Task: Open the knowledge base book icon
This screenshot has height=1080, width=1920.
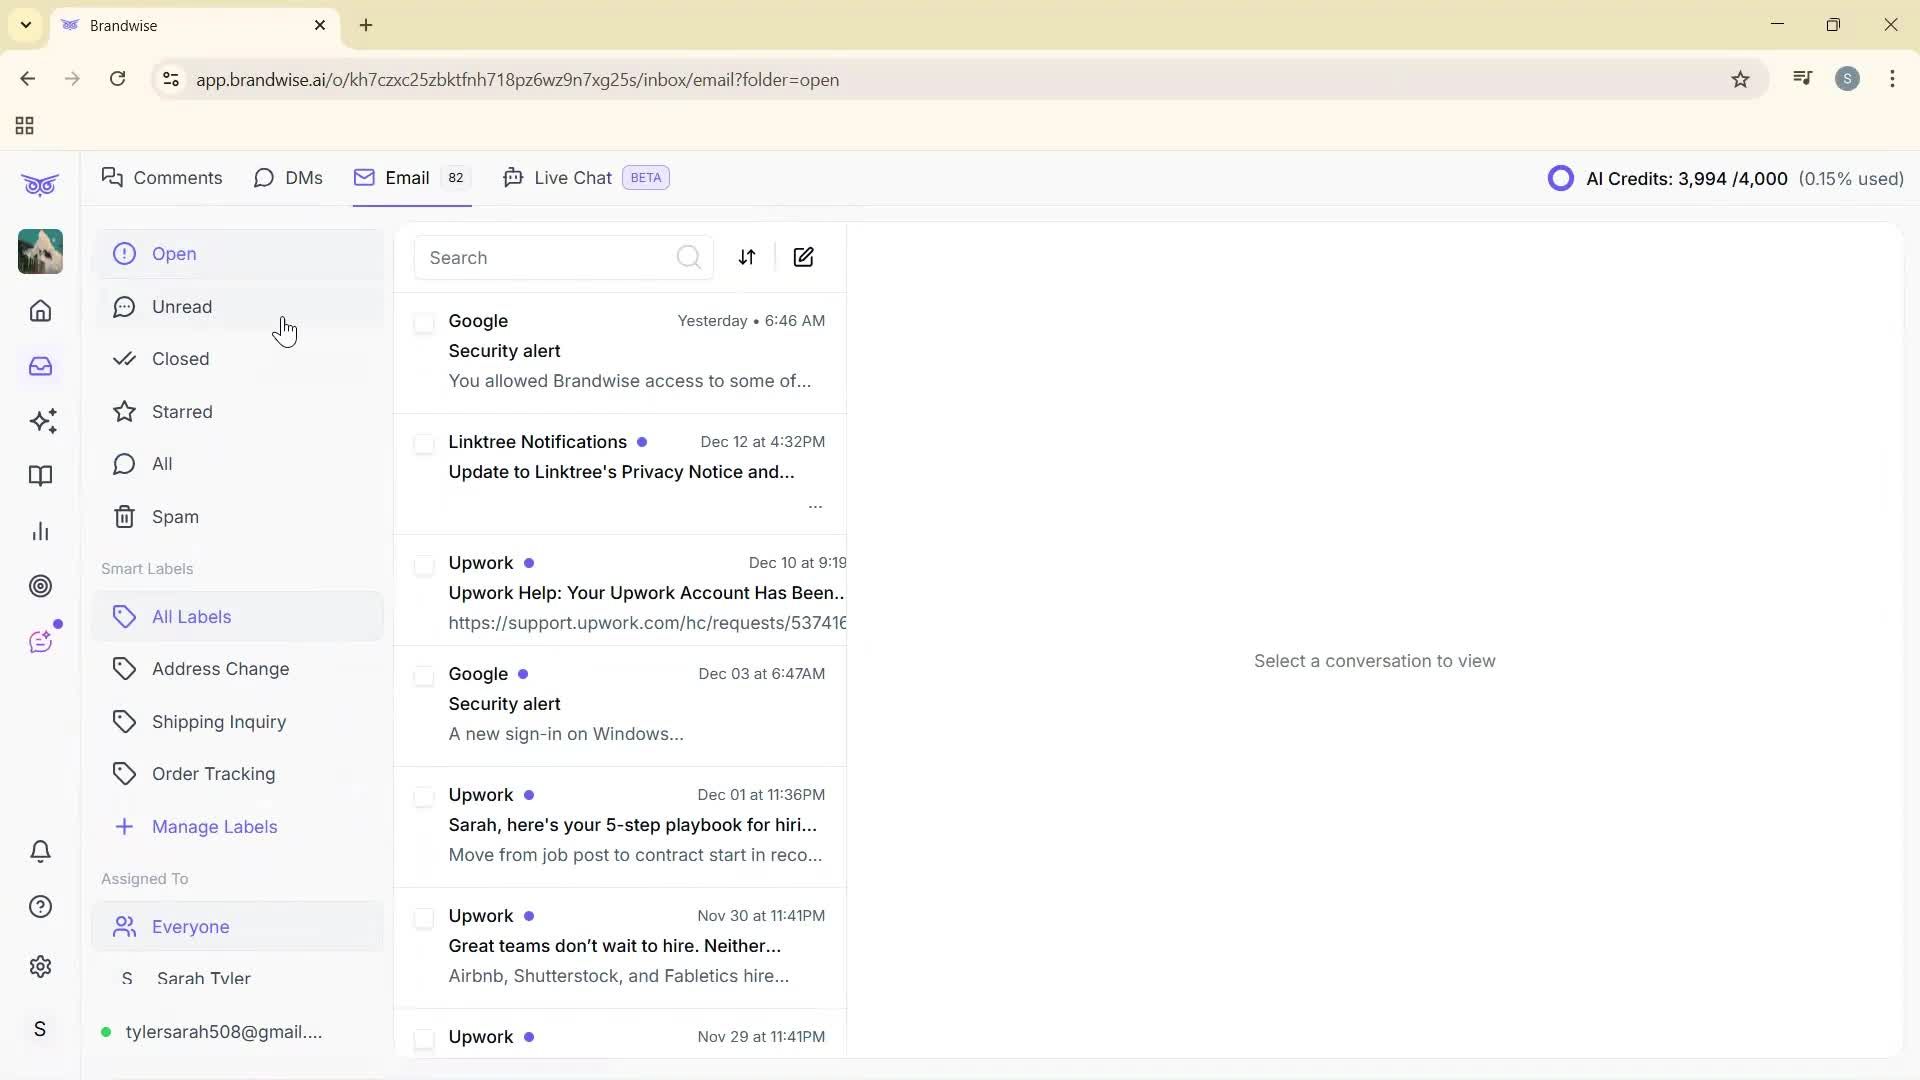Action: (40, 476)
